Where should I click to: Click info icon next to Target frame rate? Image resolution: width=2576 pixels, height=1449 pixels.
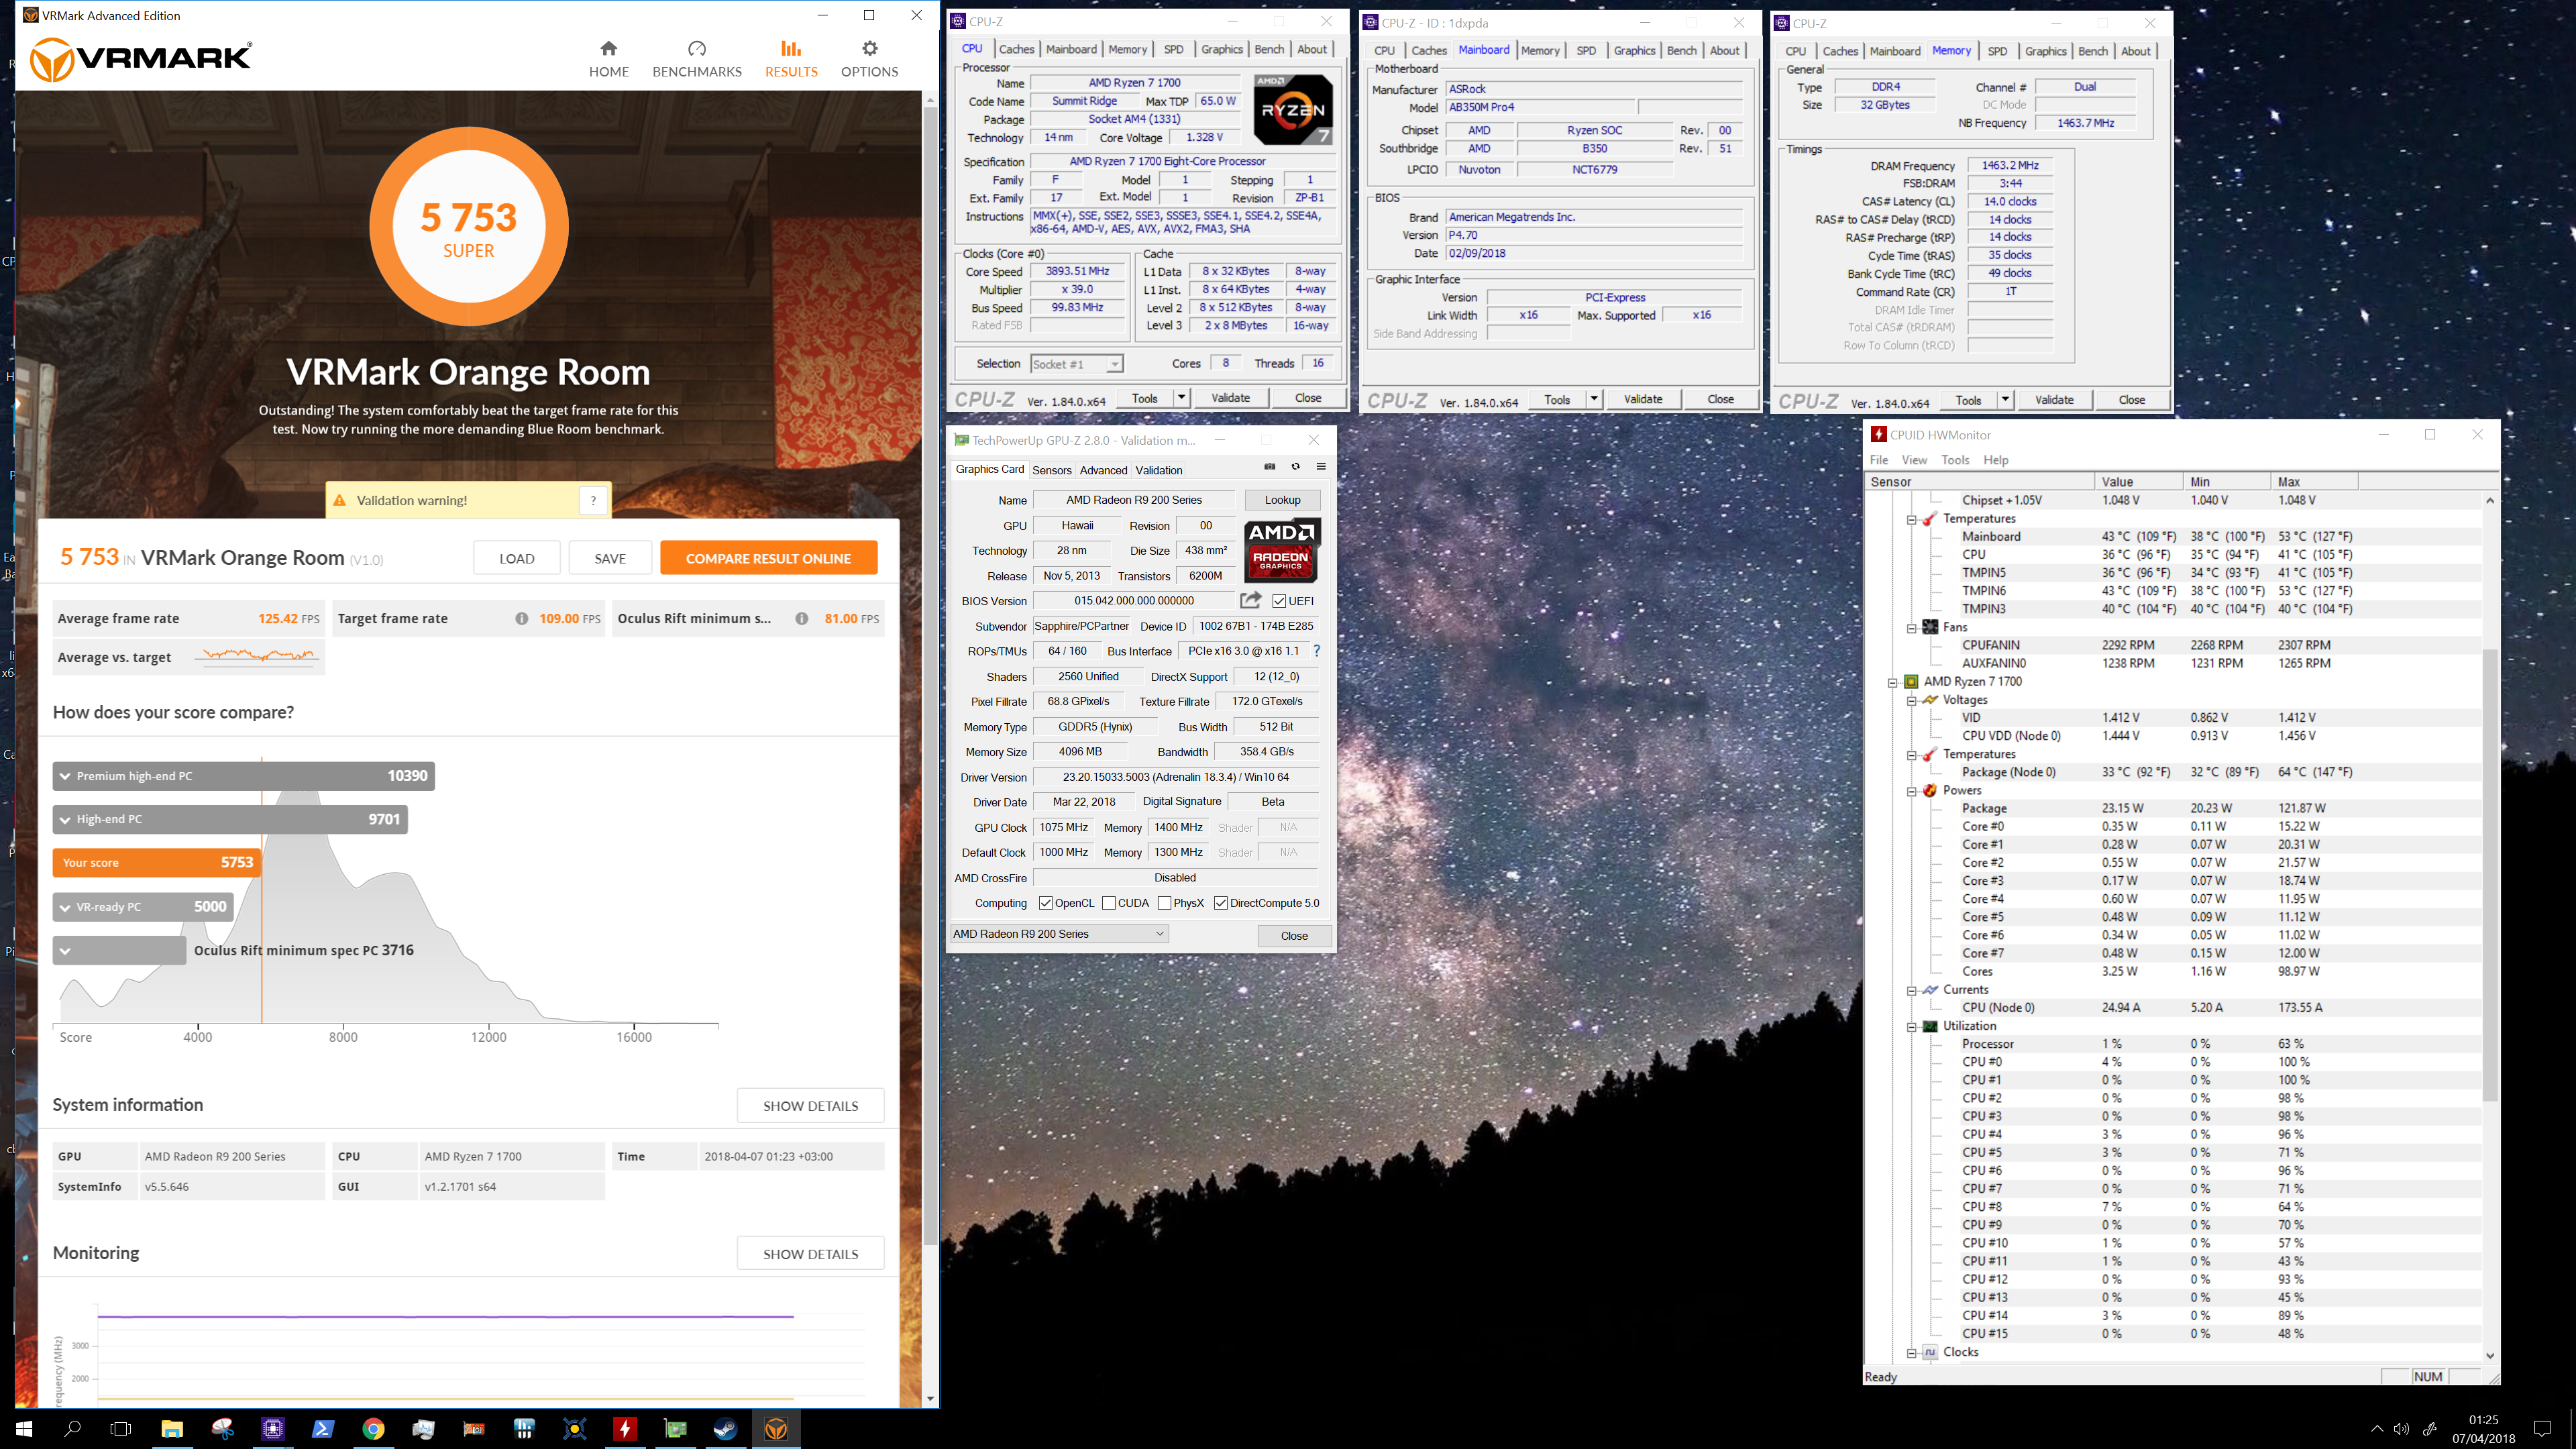coord(521,619)
